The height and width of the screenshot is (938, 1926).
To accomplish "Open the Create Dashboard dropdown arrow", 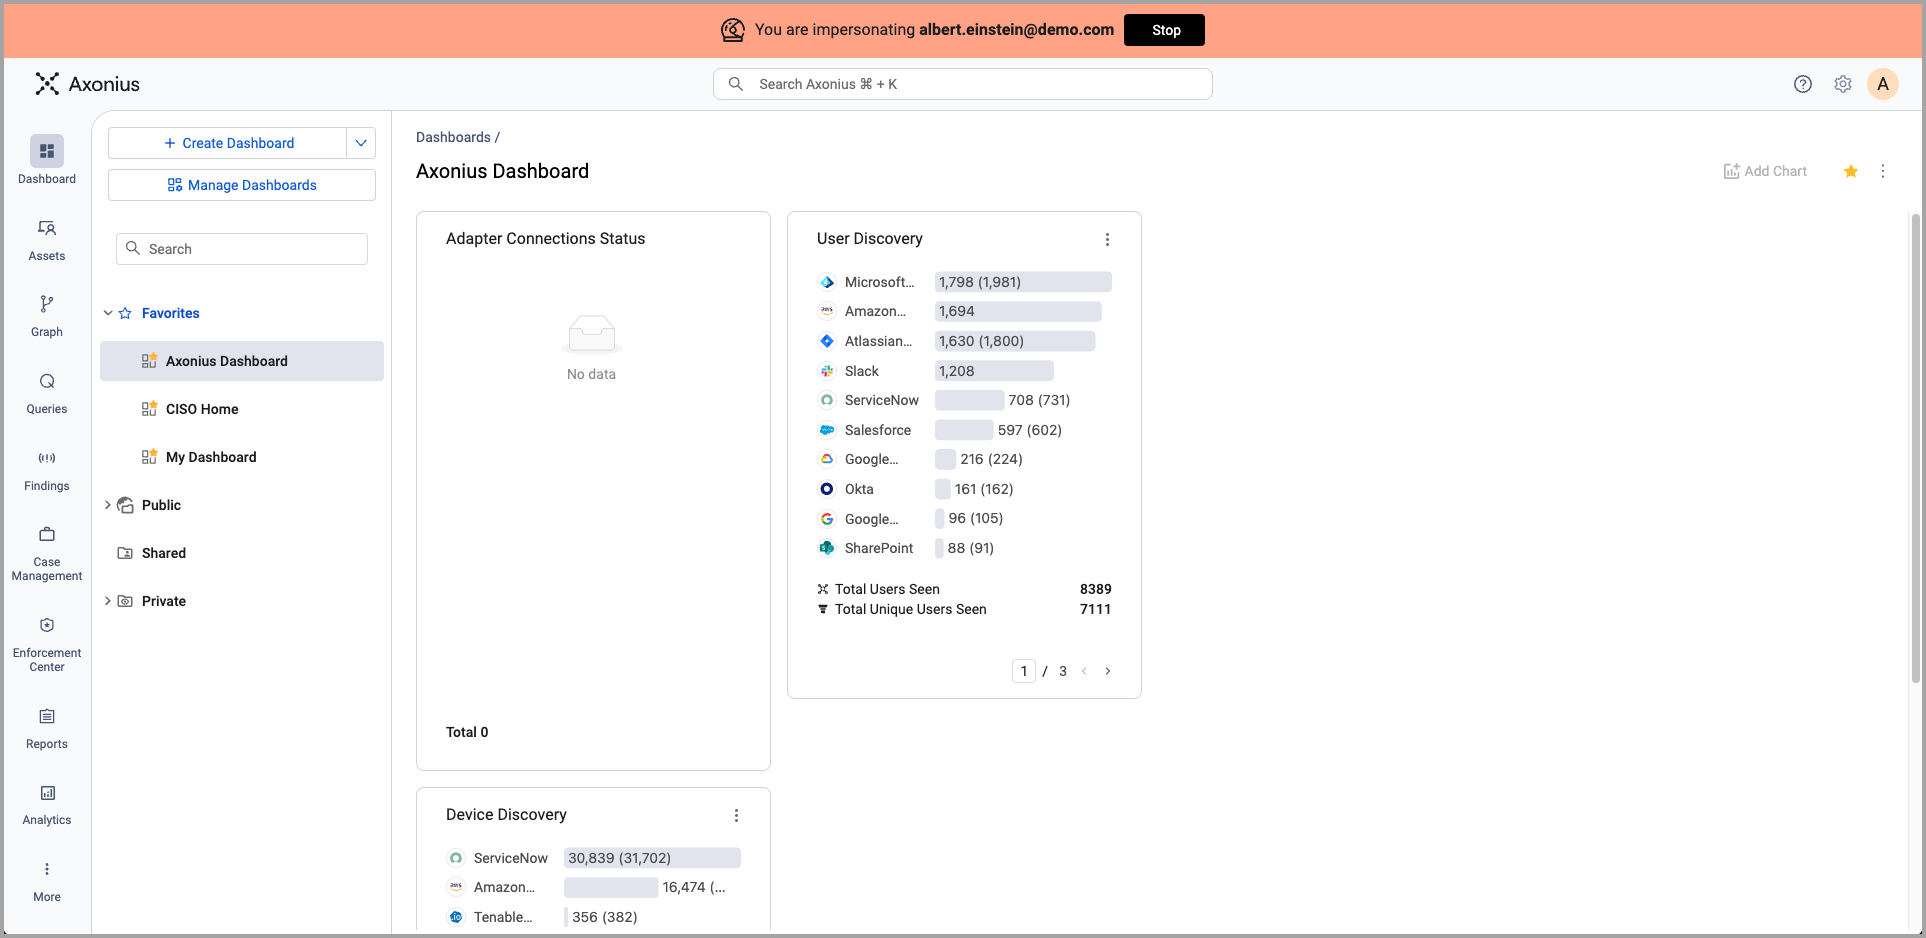I will pos(361,143).
